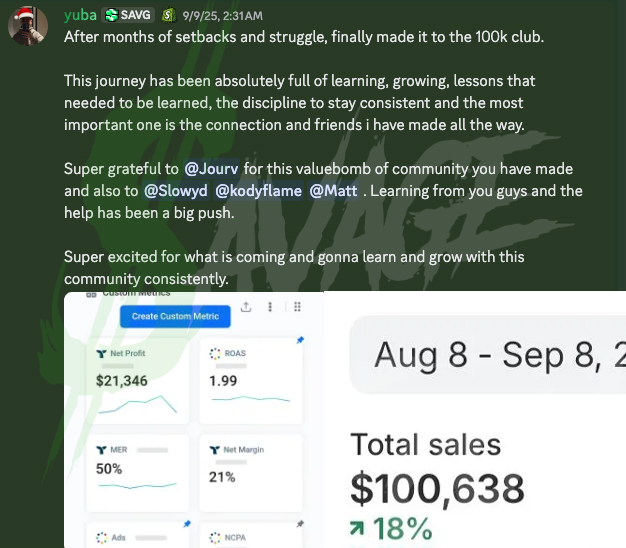Click the @Slowyd mention
The height and width of the screenshot is (548, 626).
pos(175,191)
